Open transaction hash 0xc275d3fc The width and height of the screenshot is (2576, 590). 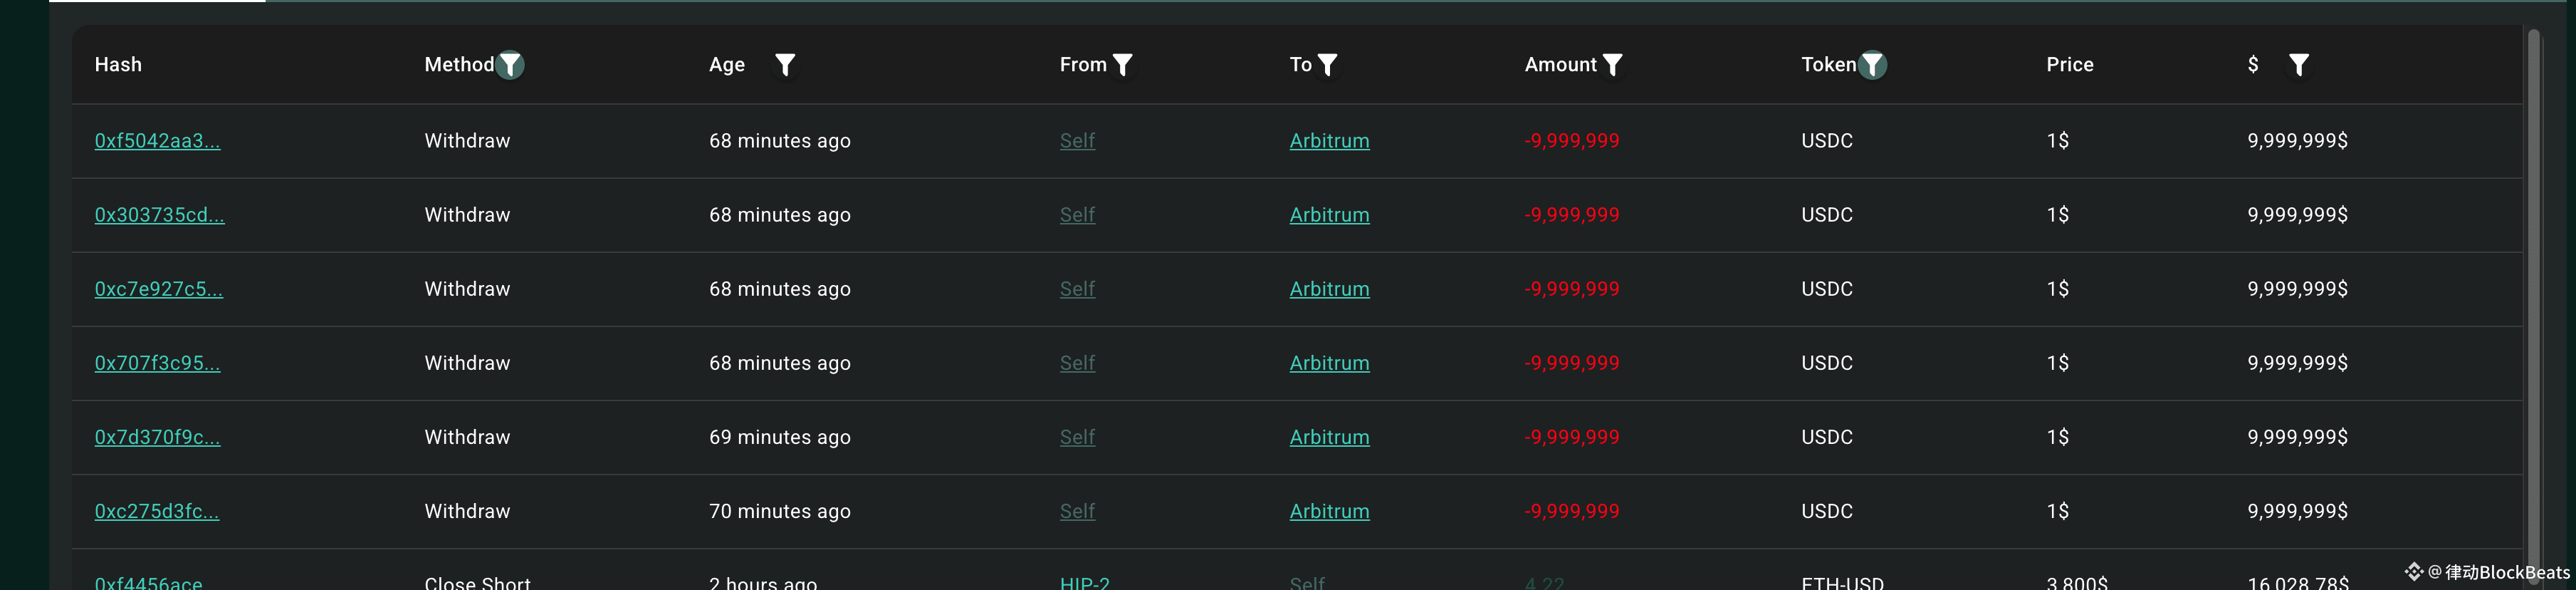[156, 511]
